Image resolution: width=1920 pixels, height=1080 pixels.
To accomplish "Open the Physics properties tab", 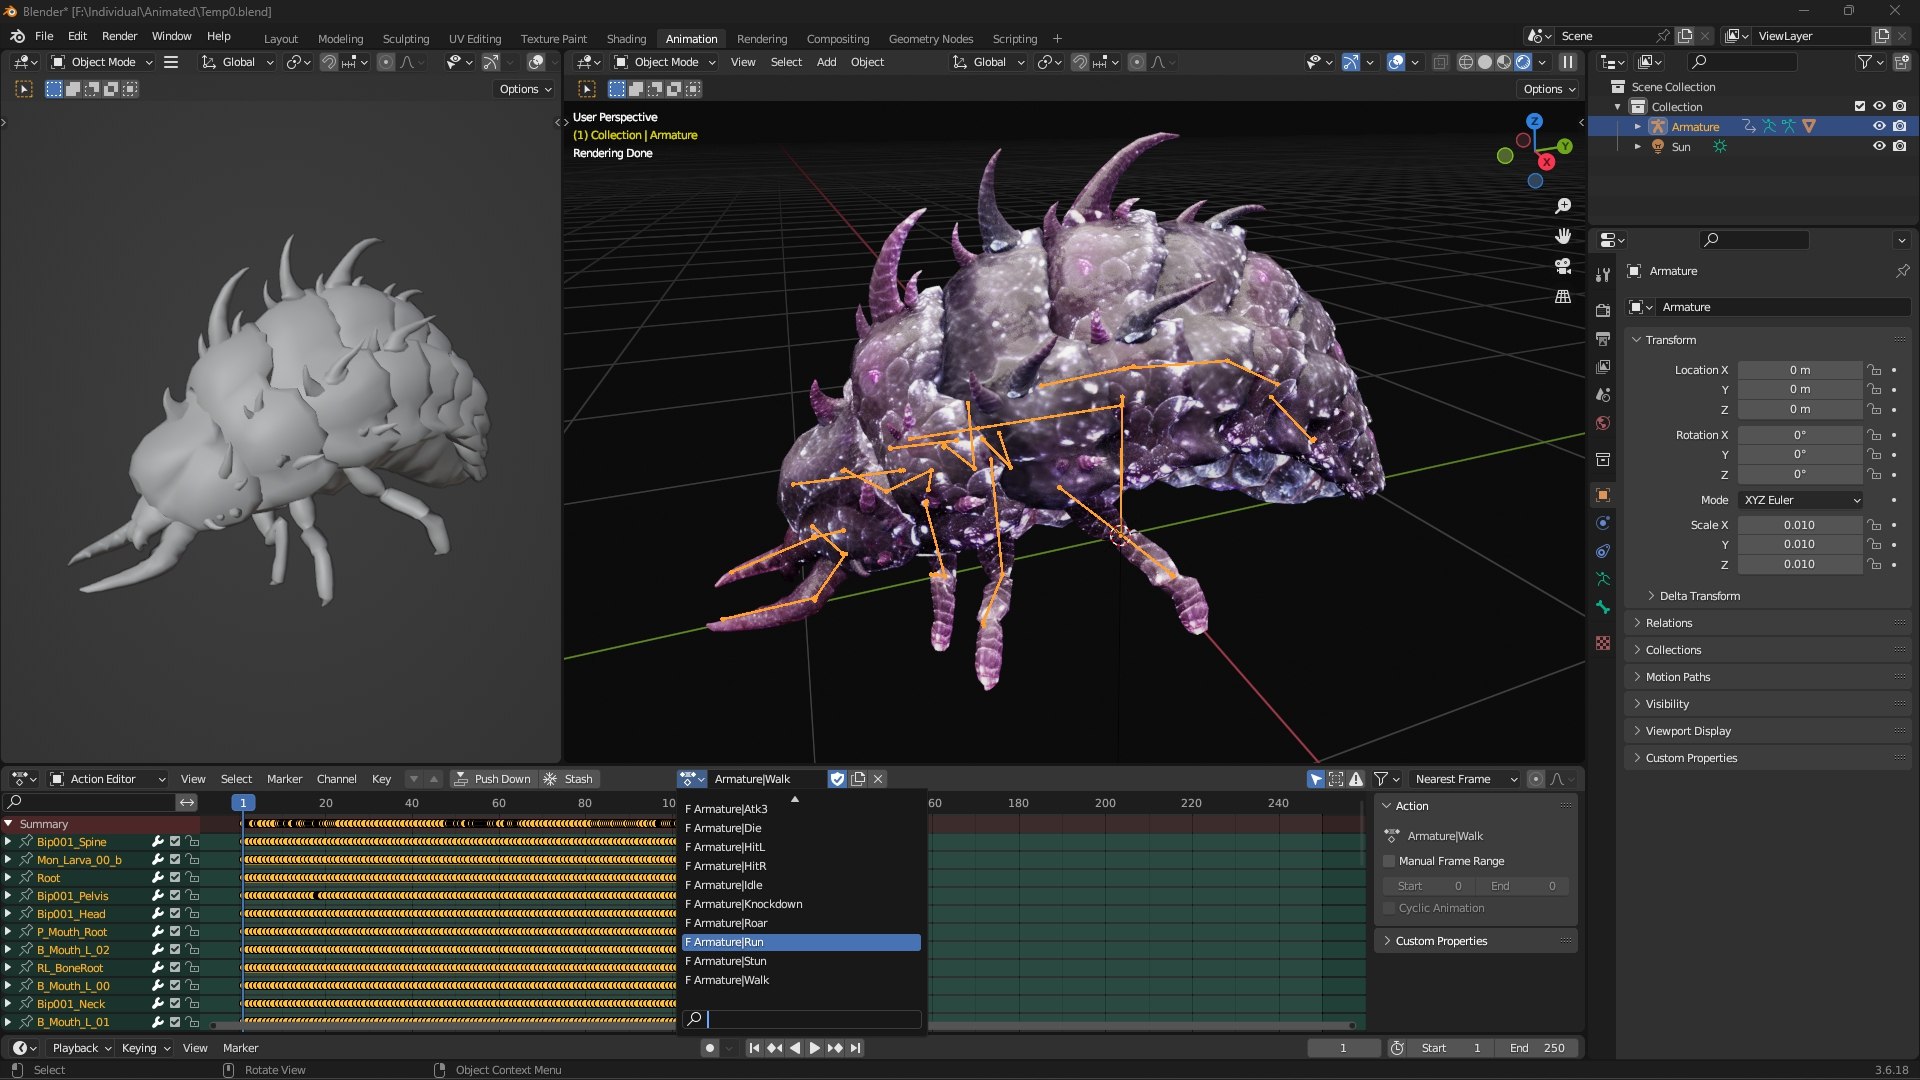I will pyautogui.click(x=1603, y=523).
